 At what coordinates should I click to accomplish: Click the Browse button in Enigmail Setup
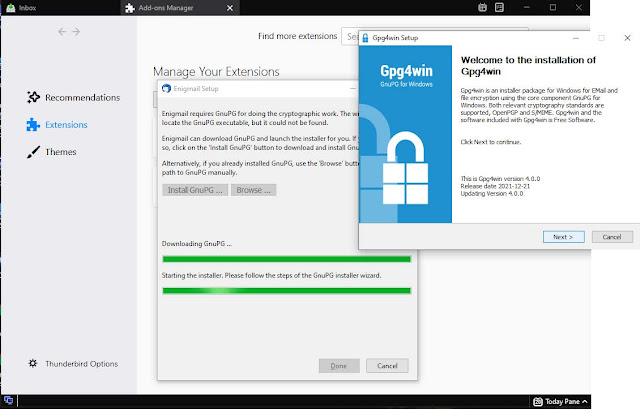tap(253, 190)
